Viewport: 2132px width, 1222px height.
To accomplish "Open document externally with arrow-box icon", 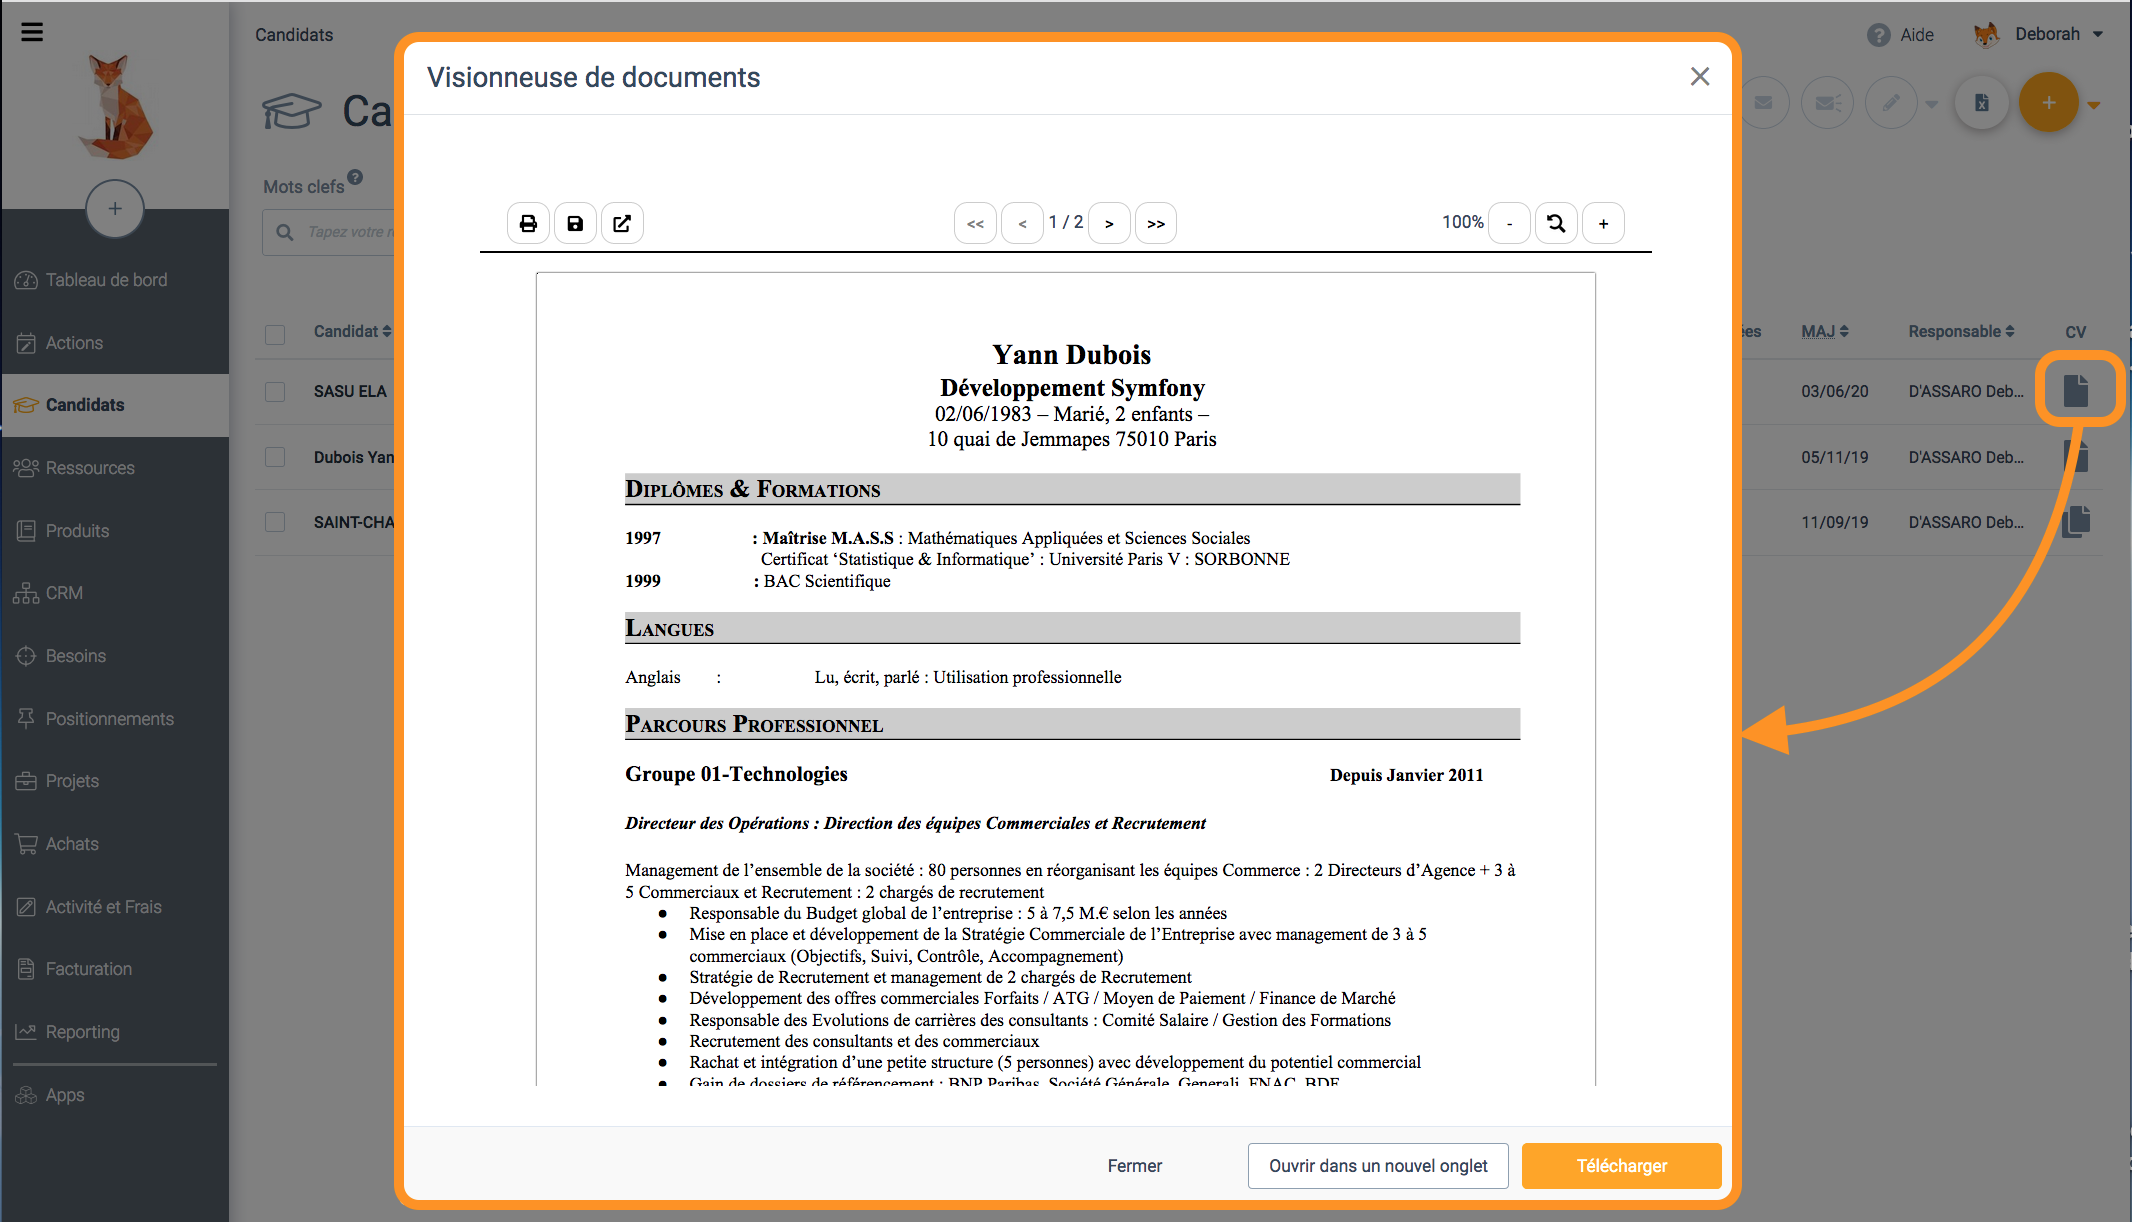I will (622, 223).
